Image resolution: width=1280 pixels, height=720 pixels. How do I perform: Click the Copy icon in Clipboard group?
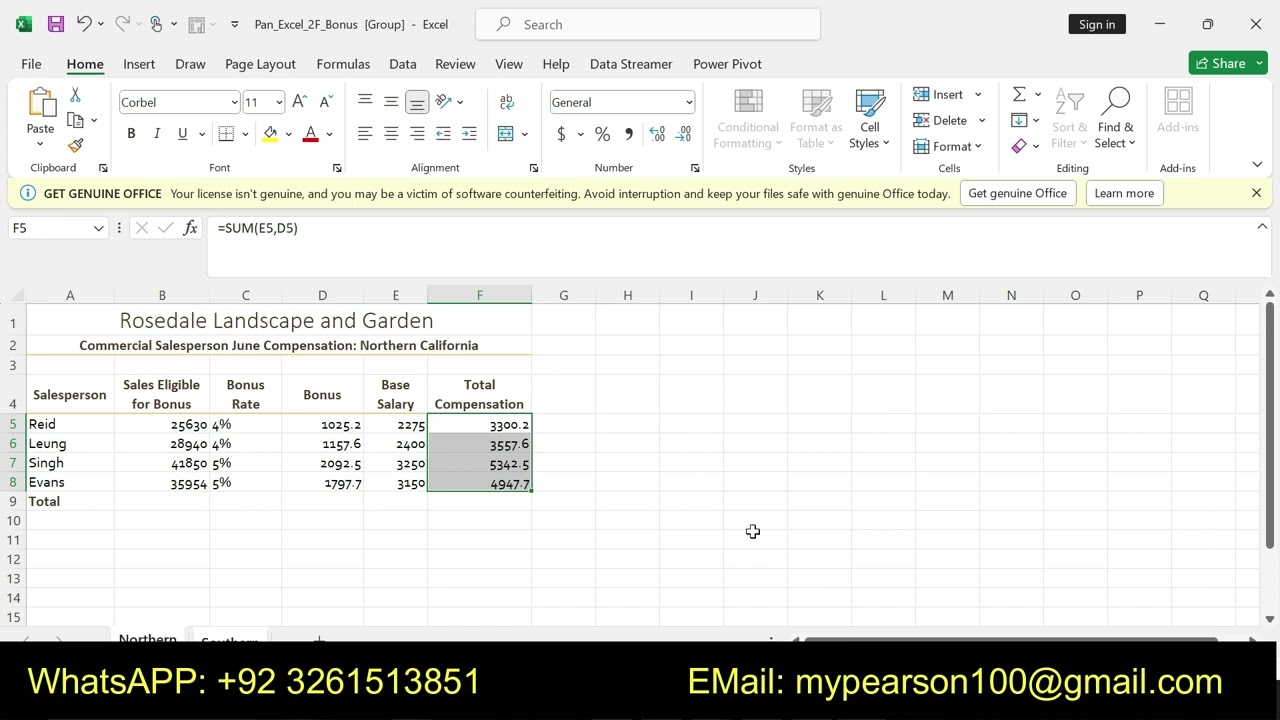[75, 120]
